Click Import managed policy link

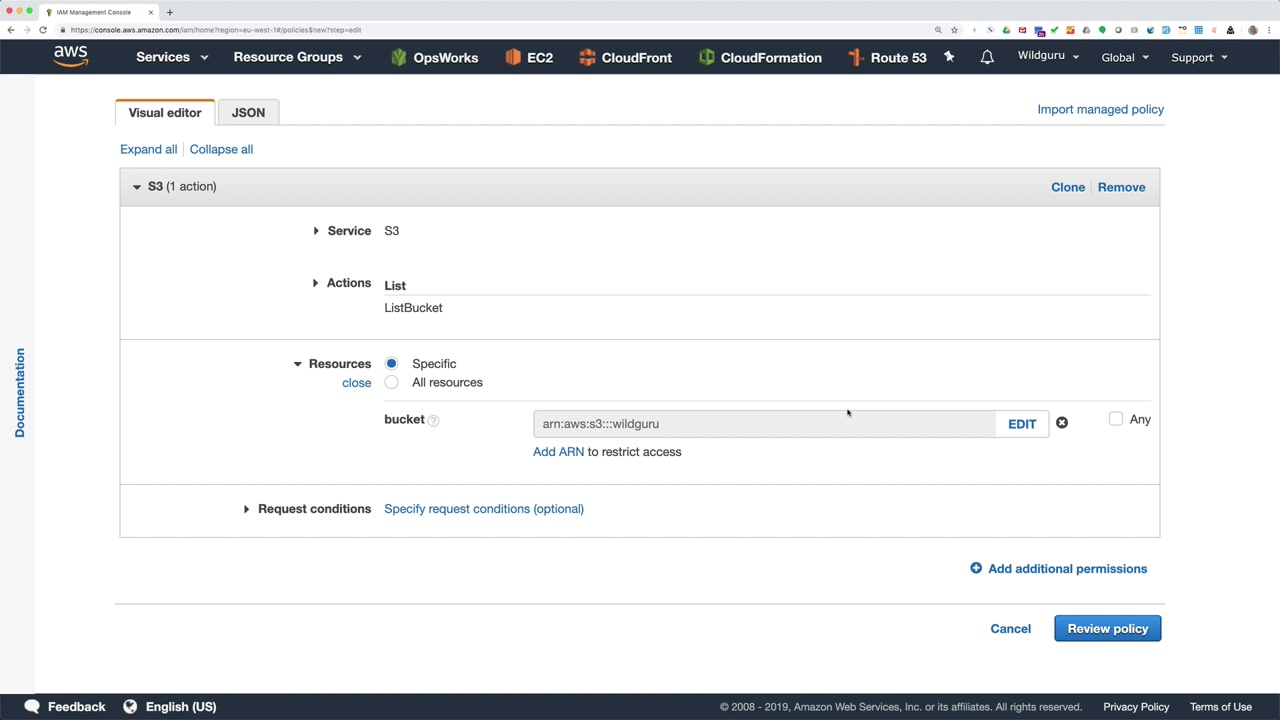(x=1100, y=109)
